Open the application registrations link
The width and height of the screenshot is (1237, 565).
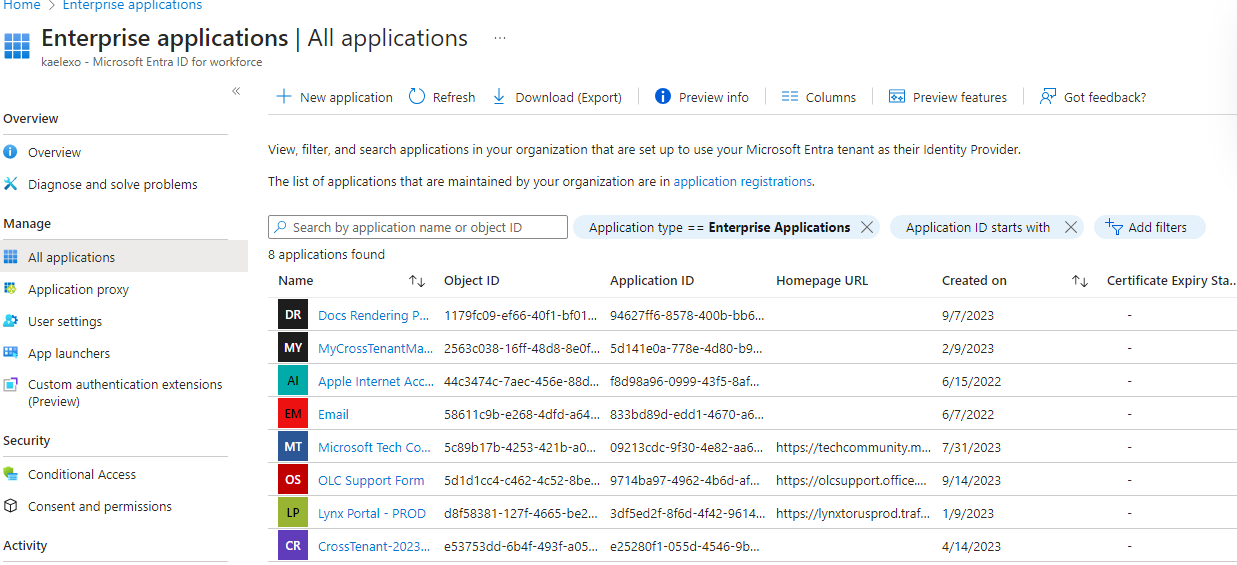(x=742, y=182)
